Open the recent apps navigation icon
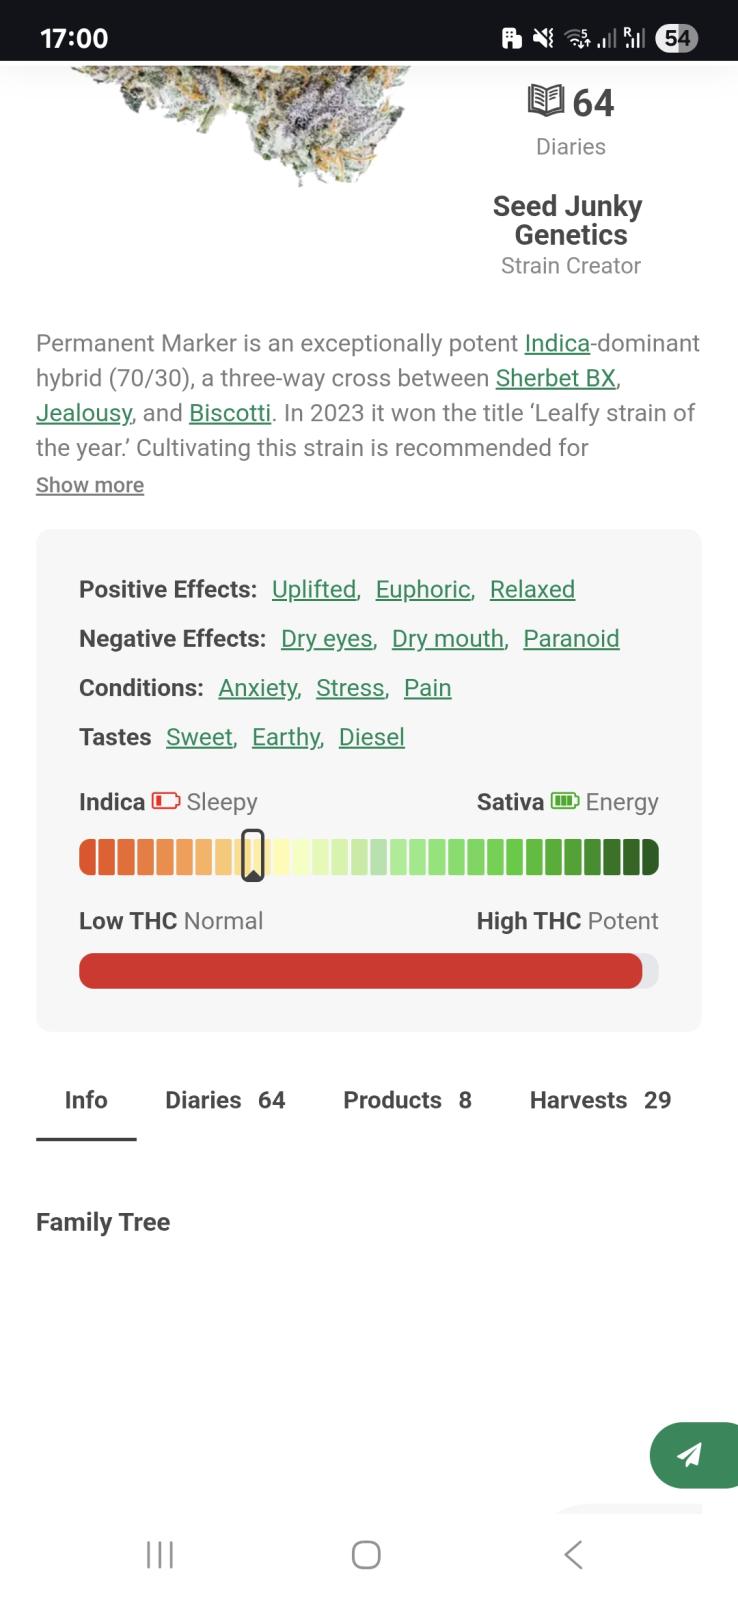Viewport: 738px width, 1600px height. tap(160, 1554)
